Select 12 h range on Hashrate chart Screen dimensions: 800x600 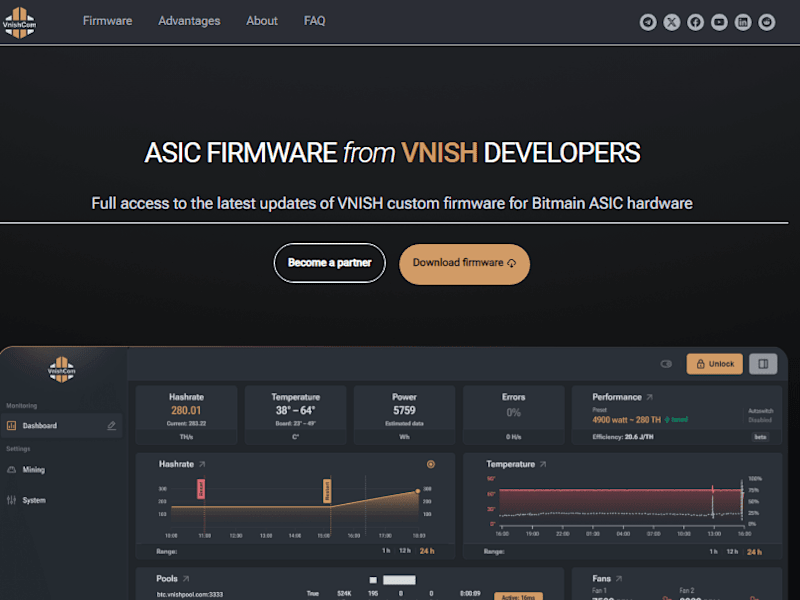coord(405,551)
